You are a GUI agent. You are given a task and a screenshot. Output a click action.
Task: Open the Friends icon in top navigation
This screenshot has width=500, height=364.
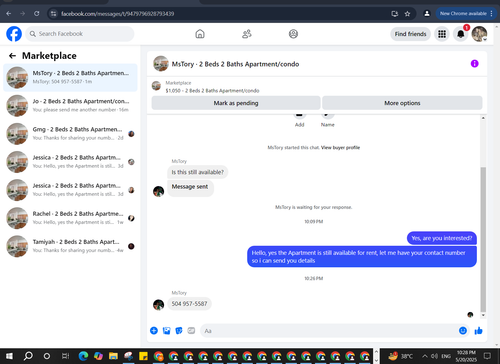[x=247, y=34]
